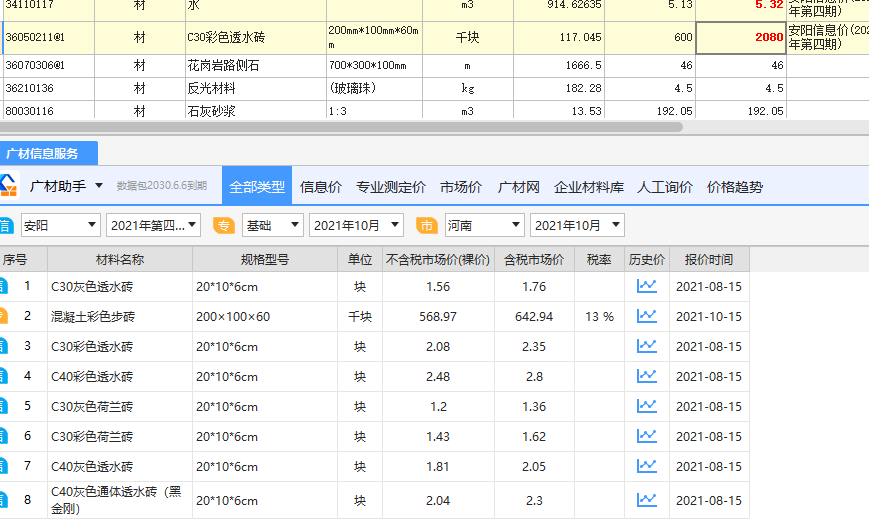Click the 数据包2030.6.6到期 text
This screenshot has height=532, width=869.
pos(161,186)
